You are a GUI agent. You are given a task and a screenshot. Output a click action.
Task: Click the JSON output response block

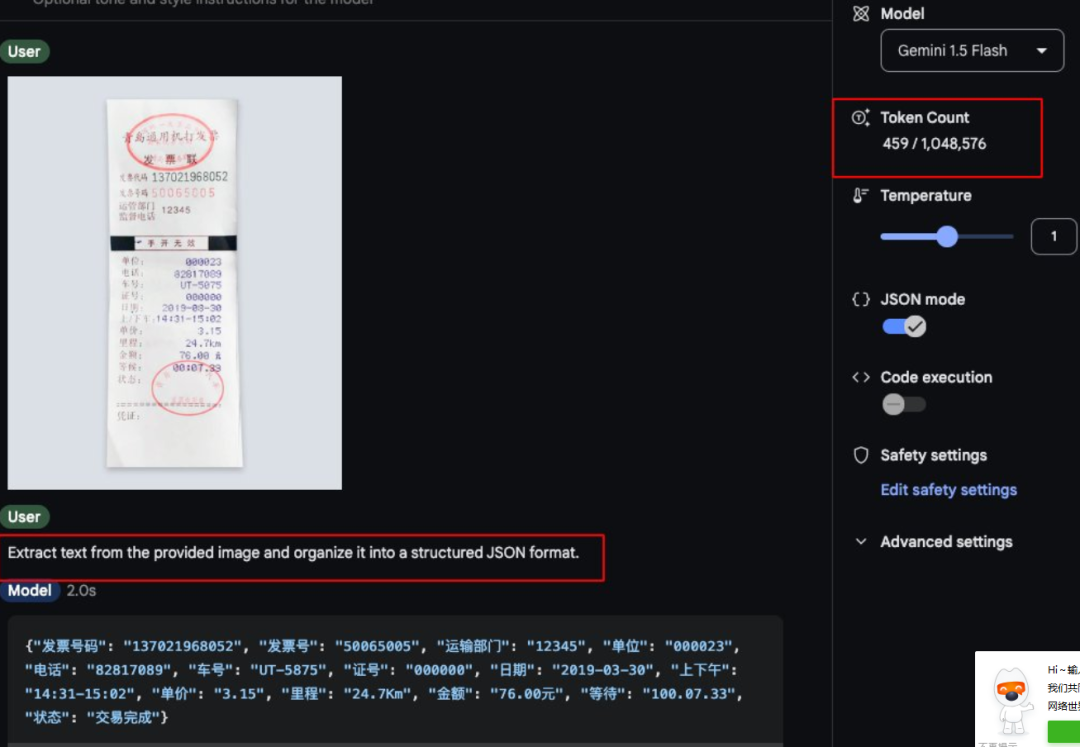(395, 680)
